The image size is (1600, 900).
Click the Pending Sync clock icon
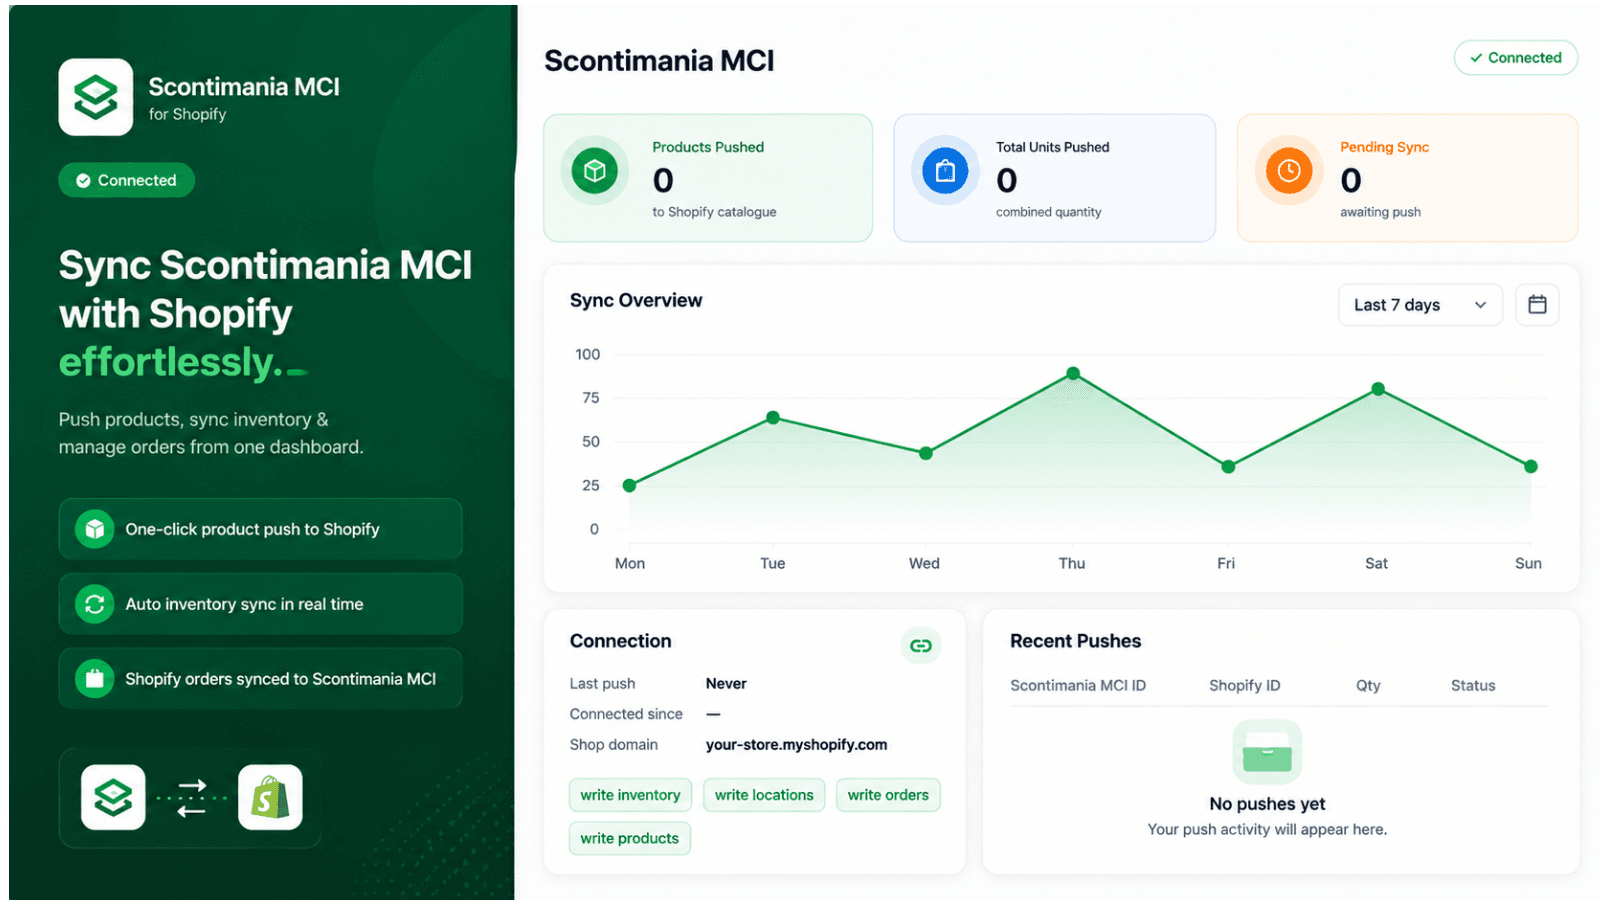(x=1289, y=171)
